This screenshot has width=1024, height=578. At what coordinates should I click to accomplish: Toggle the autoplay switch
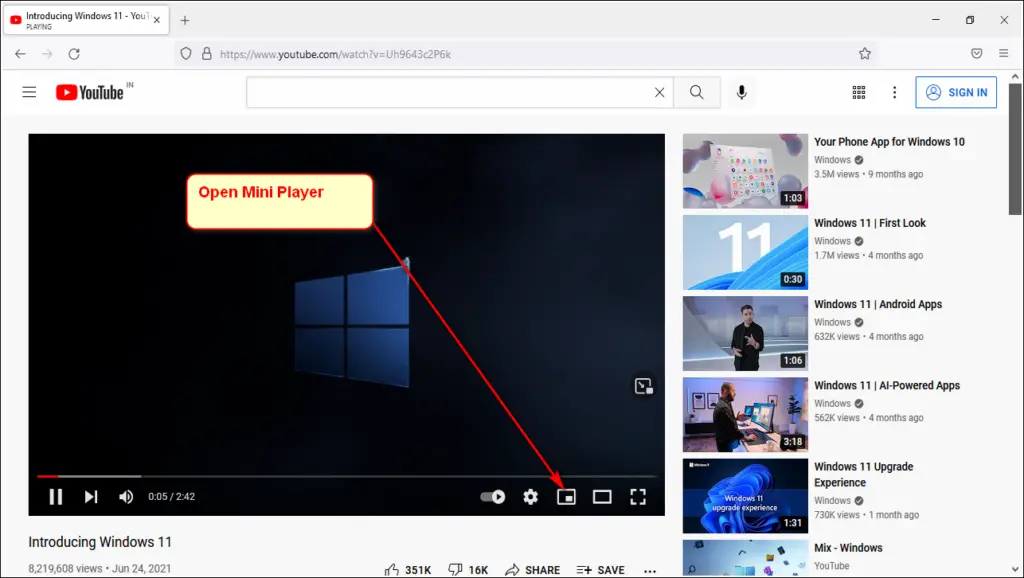point(492,497)
